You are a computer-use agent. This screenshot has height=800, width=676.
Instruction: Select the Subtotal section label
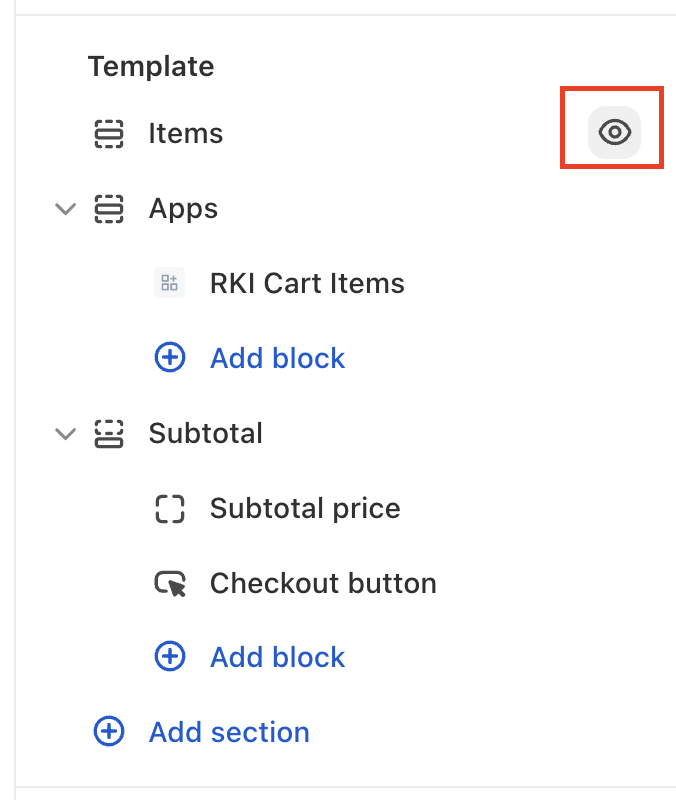point(205,434)
